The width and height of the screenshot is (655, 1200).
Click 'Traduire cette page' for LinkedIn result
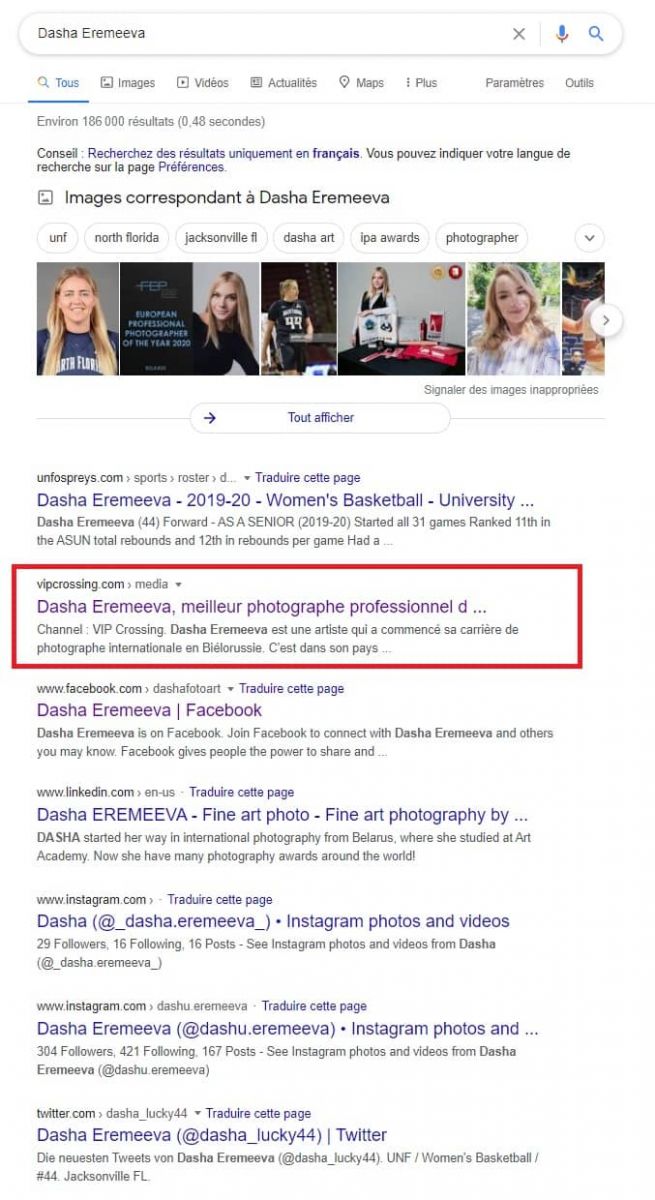[241, 792]
